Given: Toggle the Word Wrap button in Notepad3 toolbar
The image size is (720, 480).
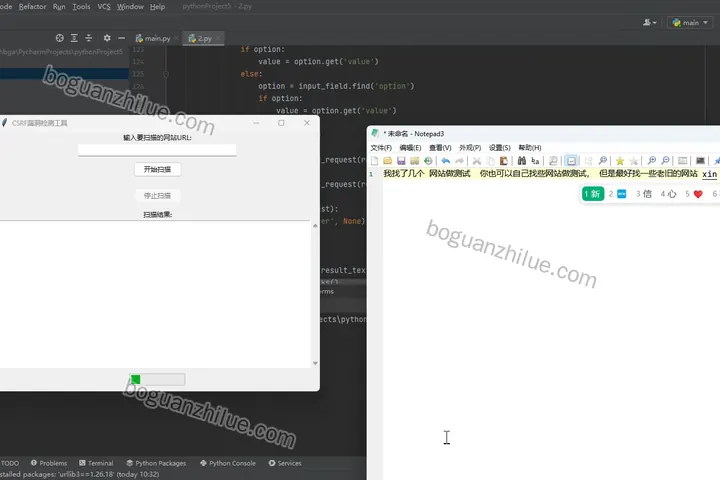Looking at the screenshot, I should [571, 161].
